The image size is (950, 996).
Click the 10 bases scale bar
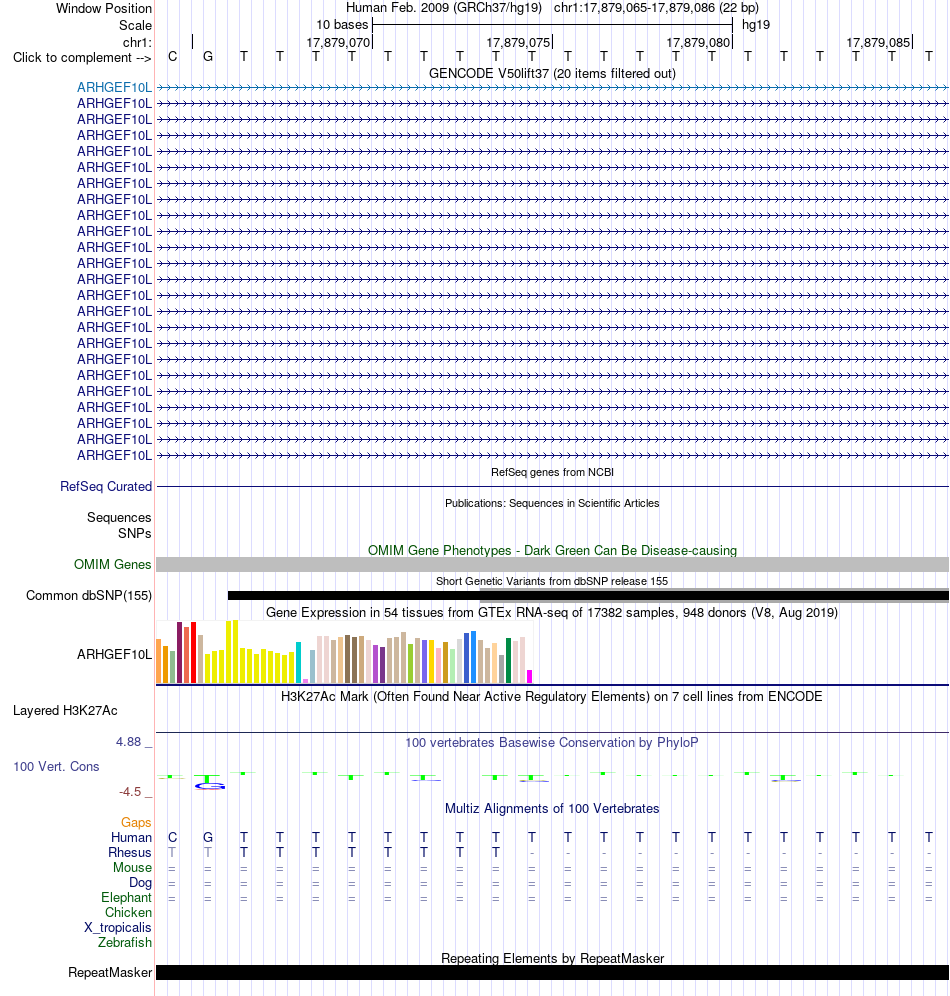tap(552, 25)
